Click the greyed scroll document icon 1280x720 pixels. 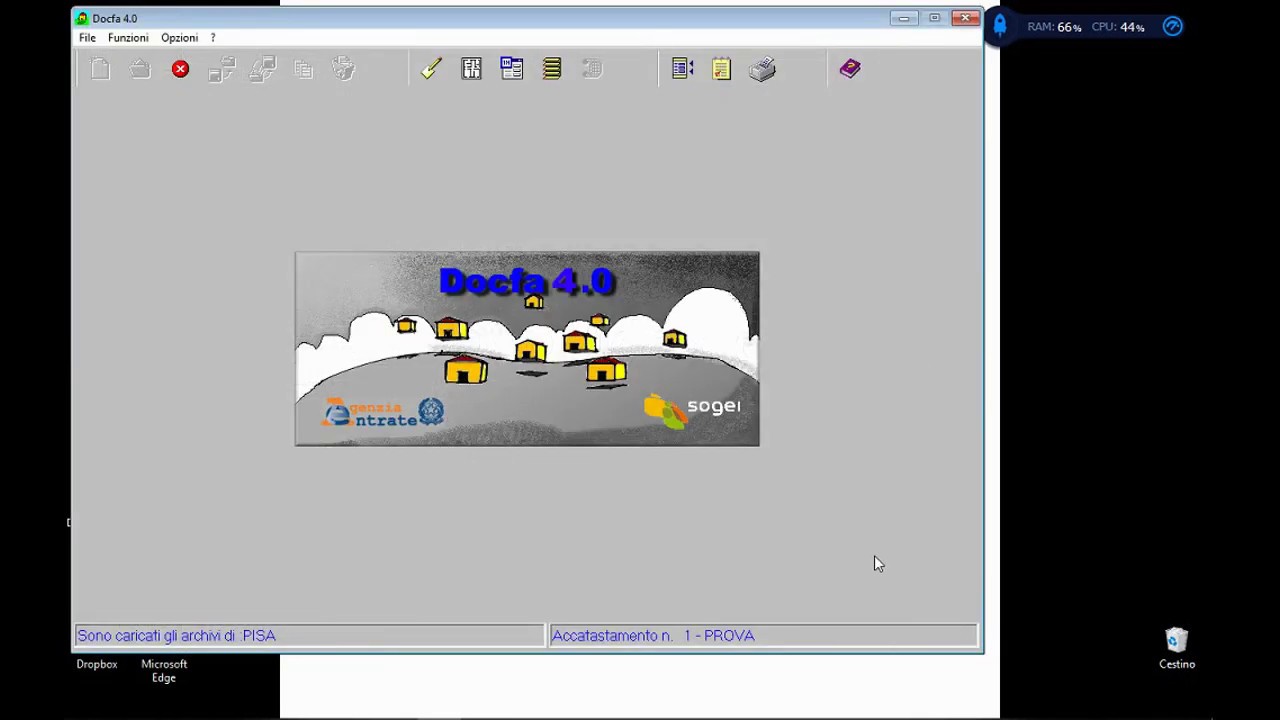coord(592,69)
